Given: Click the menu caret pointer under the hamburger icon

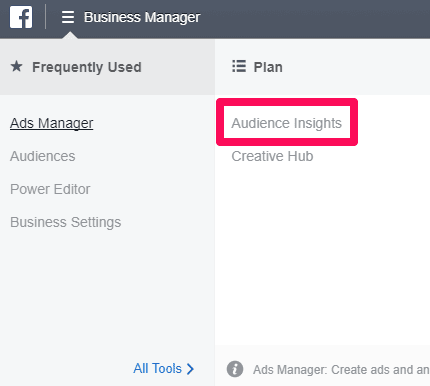Looking at the screenshot, I should [x=70, y=35].
